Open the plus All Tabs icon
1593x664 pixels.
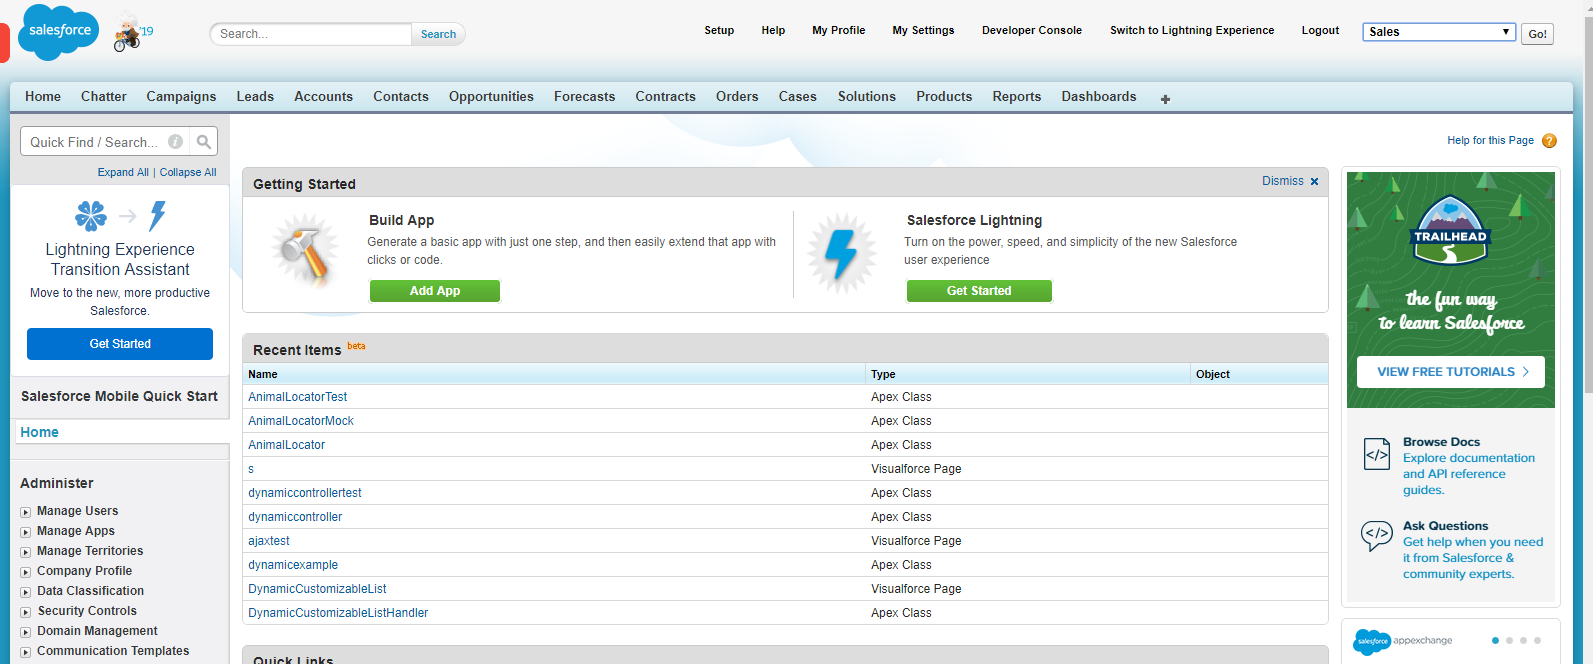click(x=1165, y=99)
